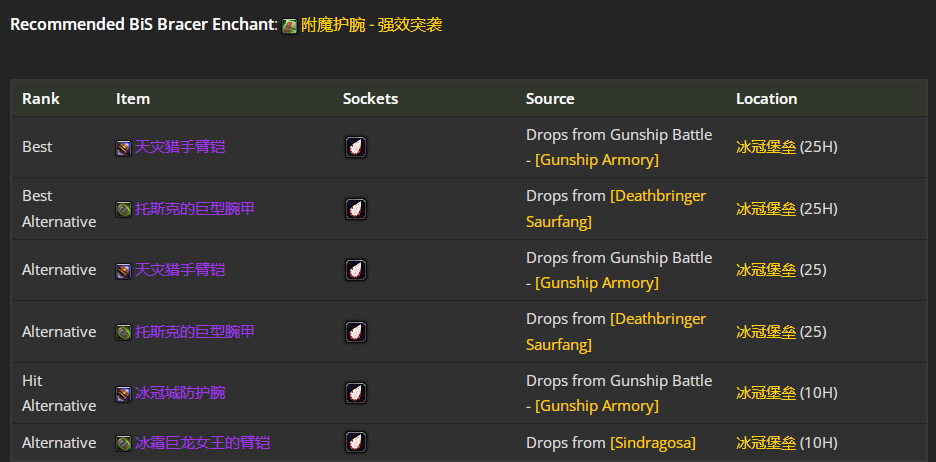Click the 托斯克的巨型腕甲 icon in the Best Alternative row

click(x=123, y=209)
